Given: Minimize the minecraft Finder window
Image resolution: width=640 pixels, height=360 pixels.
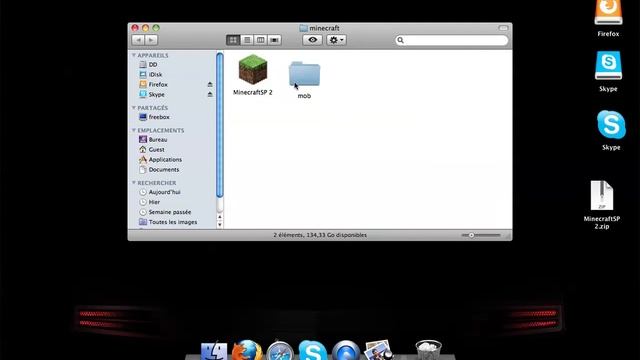Looking at the screenshot, I should (x=145, y=28).
